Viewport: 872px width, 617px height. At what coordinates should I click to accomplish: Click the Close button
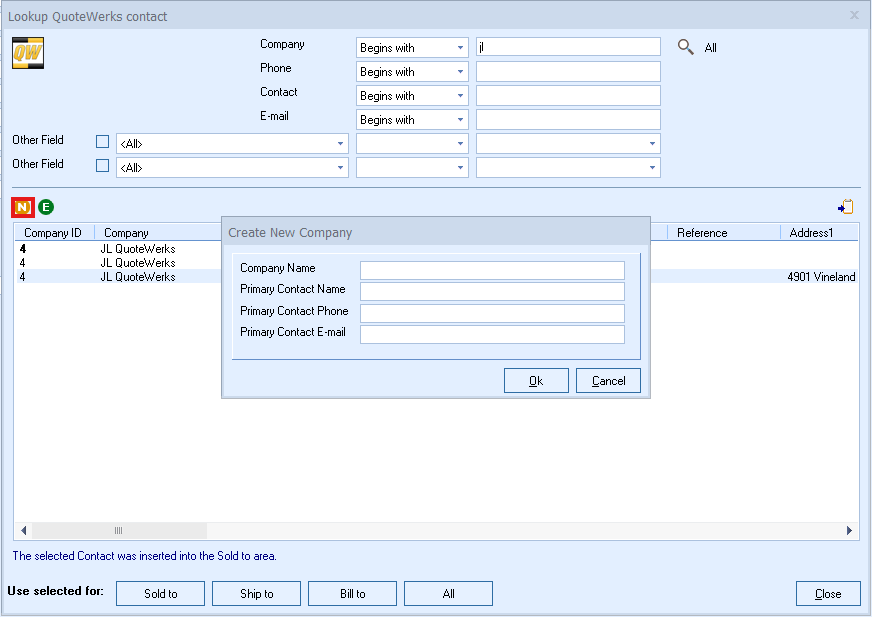pos(828,594)
